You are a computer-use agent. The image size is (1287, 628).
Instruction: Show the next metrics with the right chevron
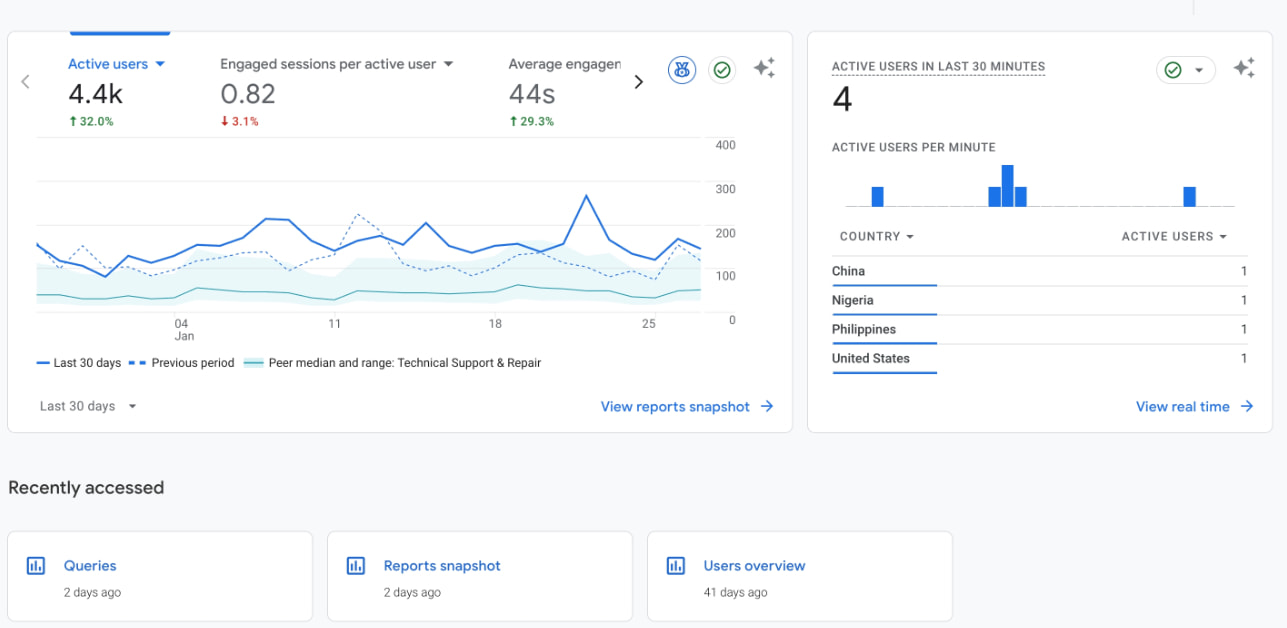pos(639,82)
